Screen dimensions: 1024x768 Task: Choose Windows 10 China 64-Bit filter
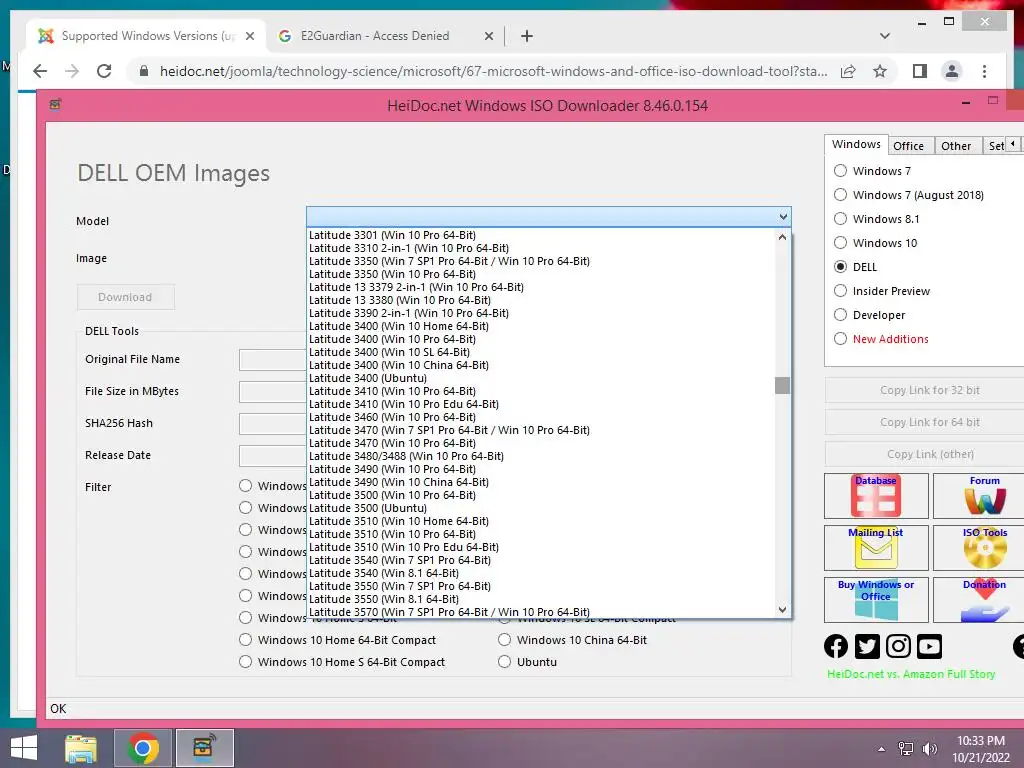504,640
